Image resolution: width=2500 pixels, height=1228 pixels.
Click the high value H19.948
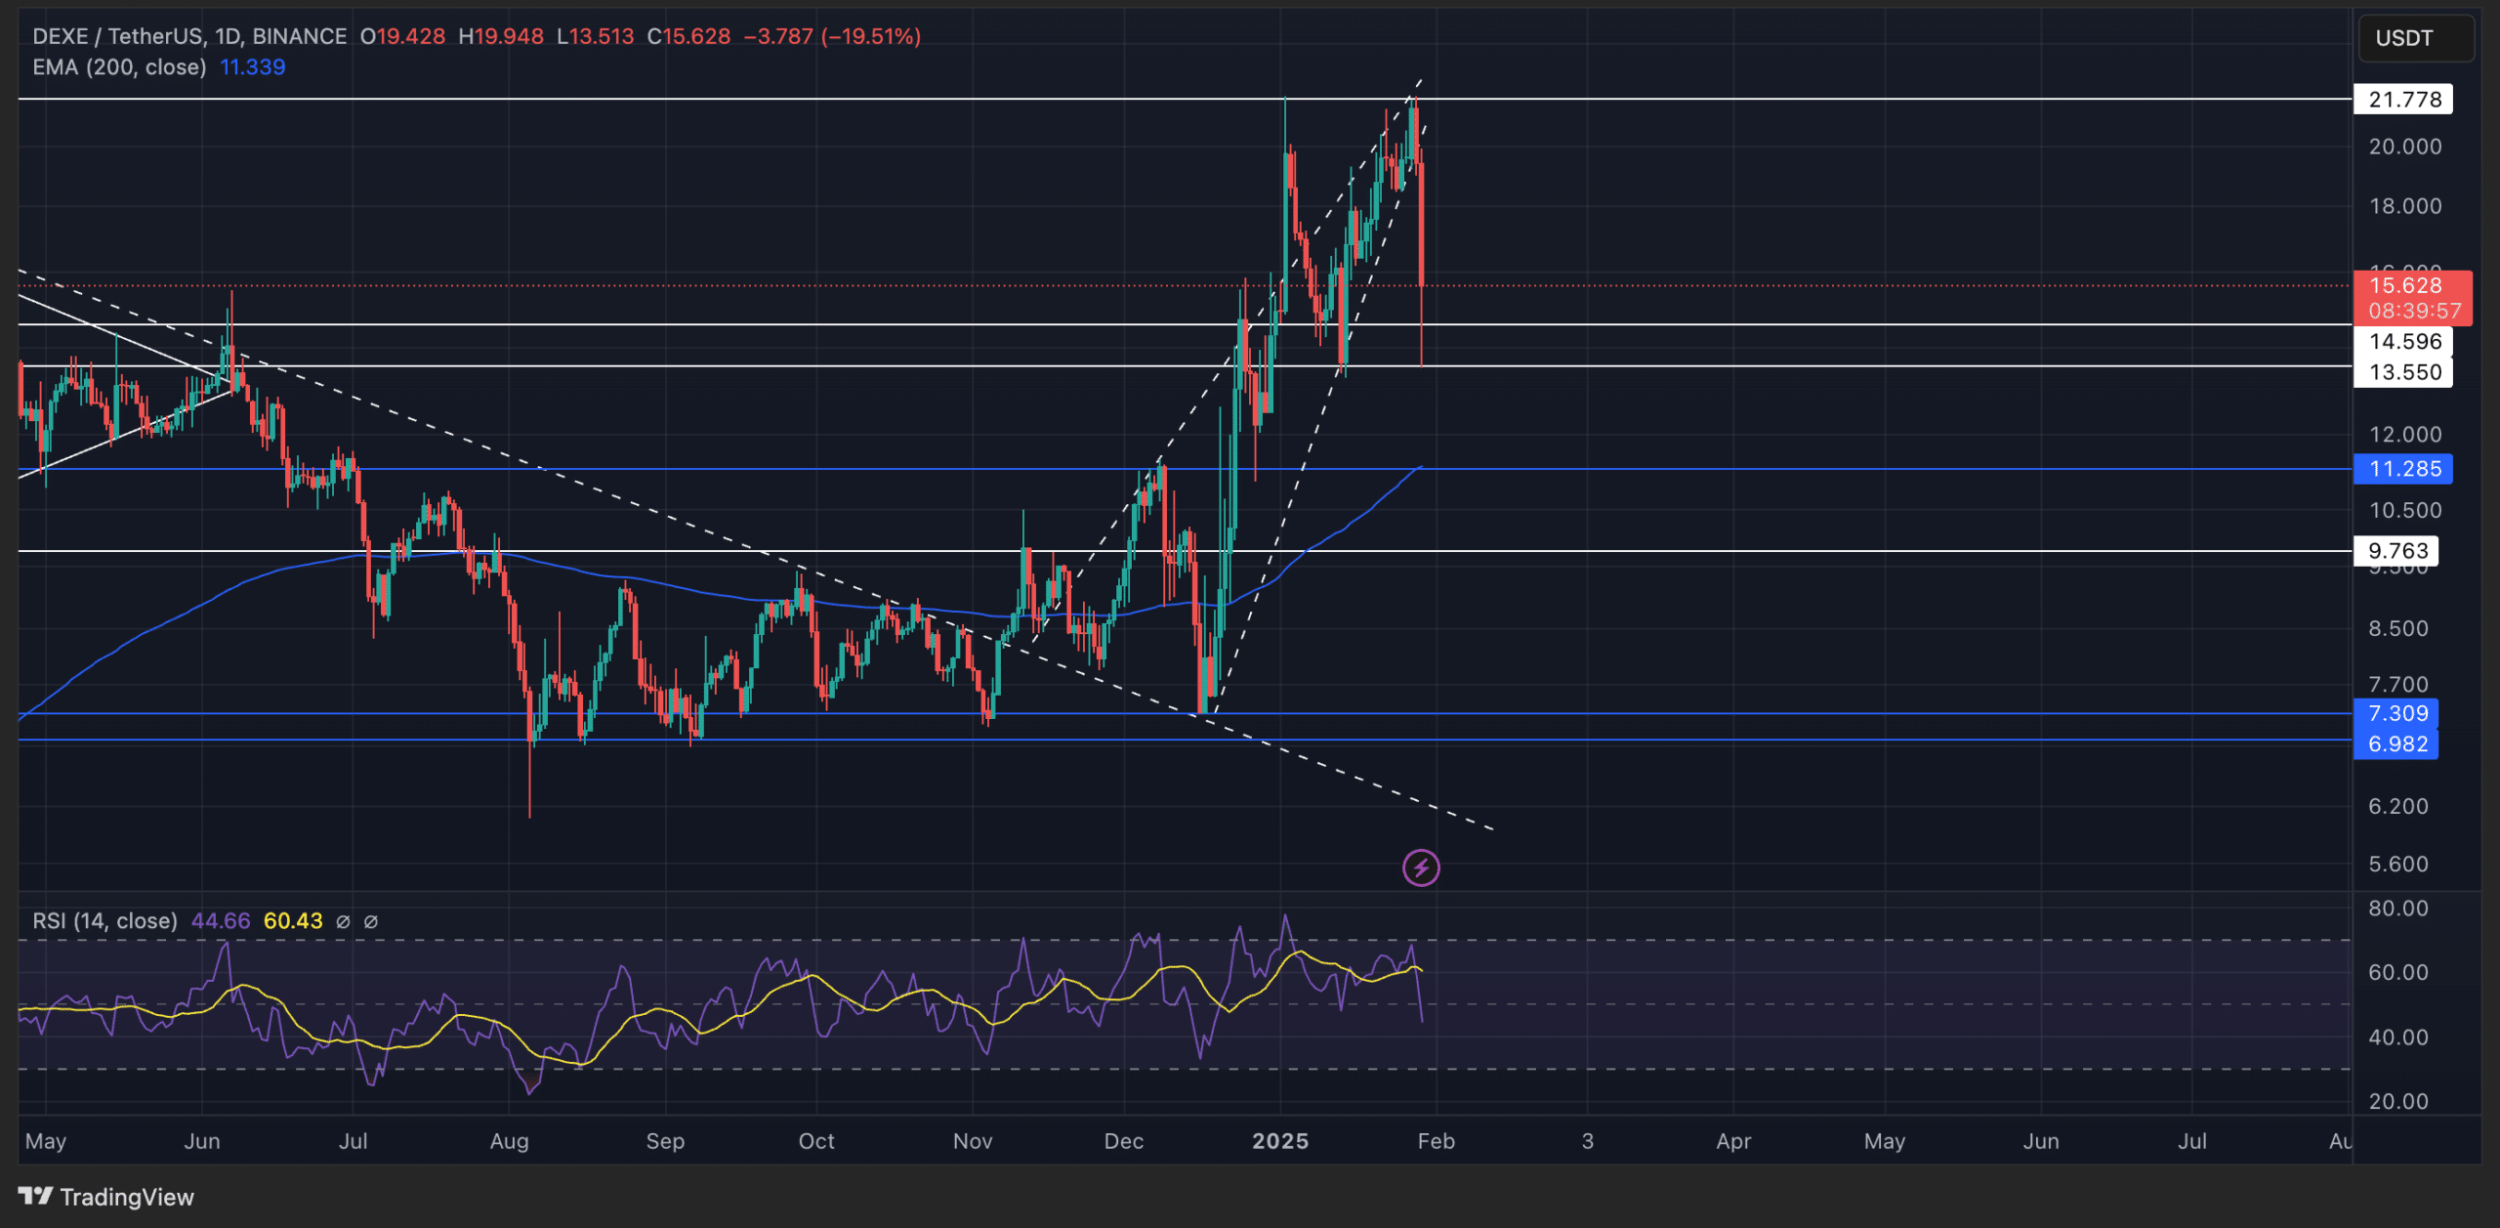point(500,36)
